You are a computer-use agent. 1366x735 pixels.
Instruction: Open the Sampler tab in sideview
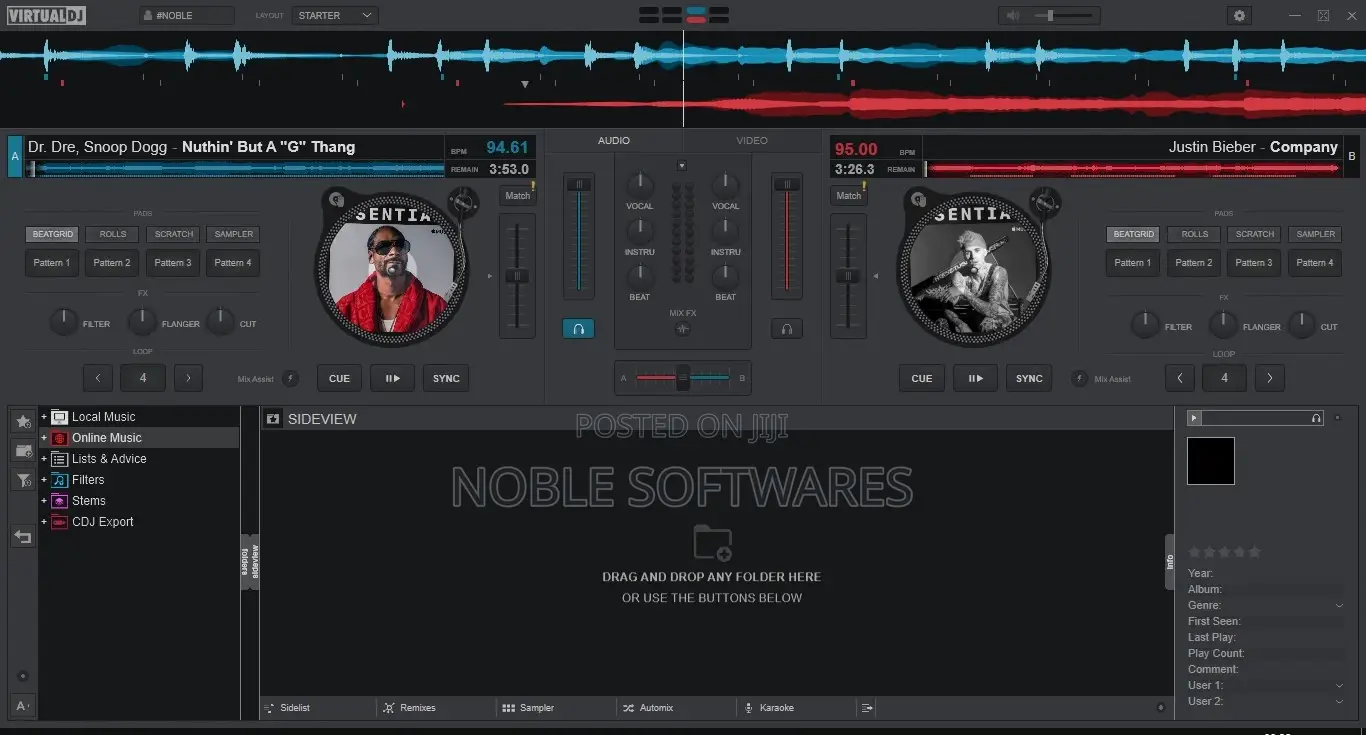(x=529, y=707)
